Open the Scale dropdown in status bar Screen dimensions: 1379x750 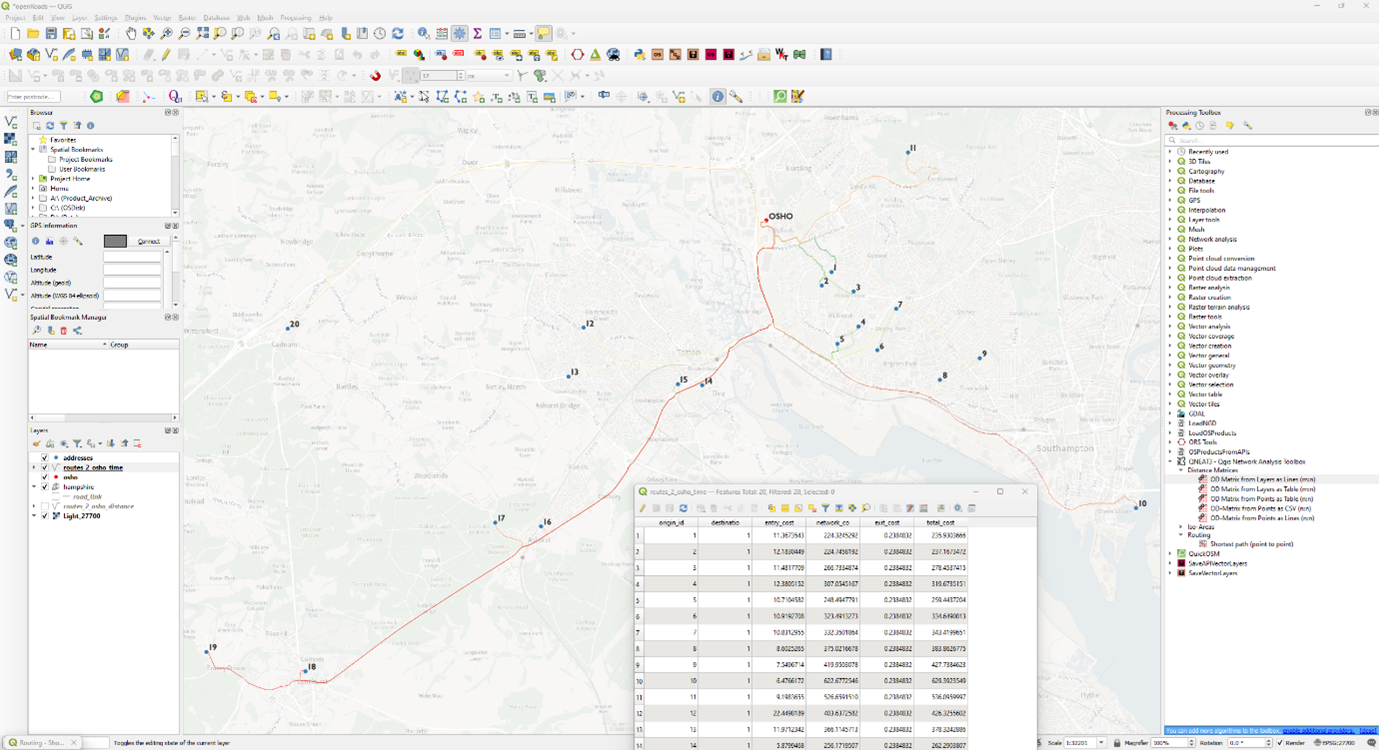pyautogui.click(x=1102, y=743)
